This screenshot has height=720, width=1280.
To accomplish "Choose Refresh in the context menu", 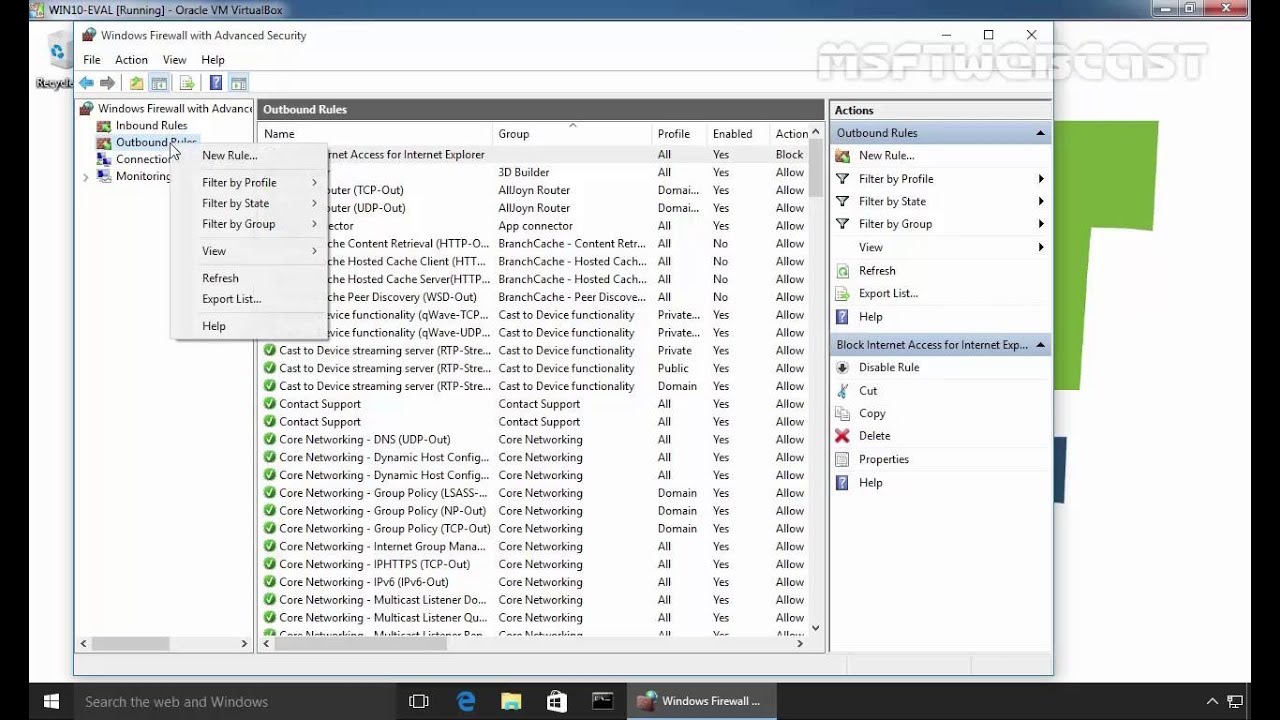I will (250, 278).
